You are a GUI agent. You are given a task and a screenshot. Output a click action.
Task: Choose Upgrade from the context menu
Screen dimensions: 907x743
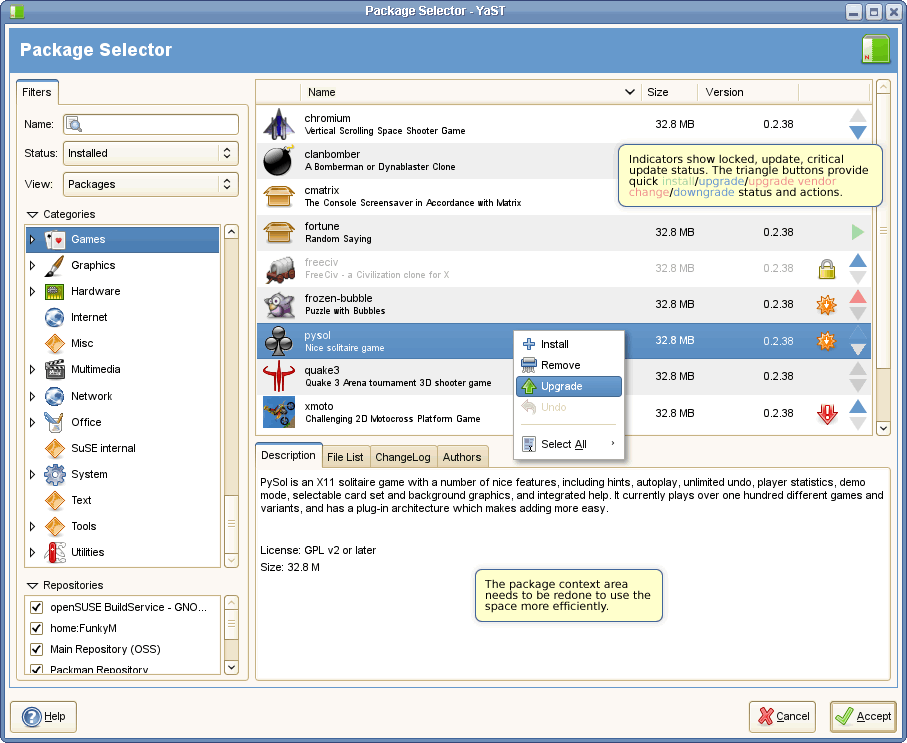[x=569, y=387]
